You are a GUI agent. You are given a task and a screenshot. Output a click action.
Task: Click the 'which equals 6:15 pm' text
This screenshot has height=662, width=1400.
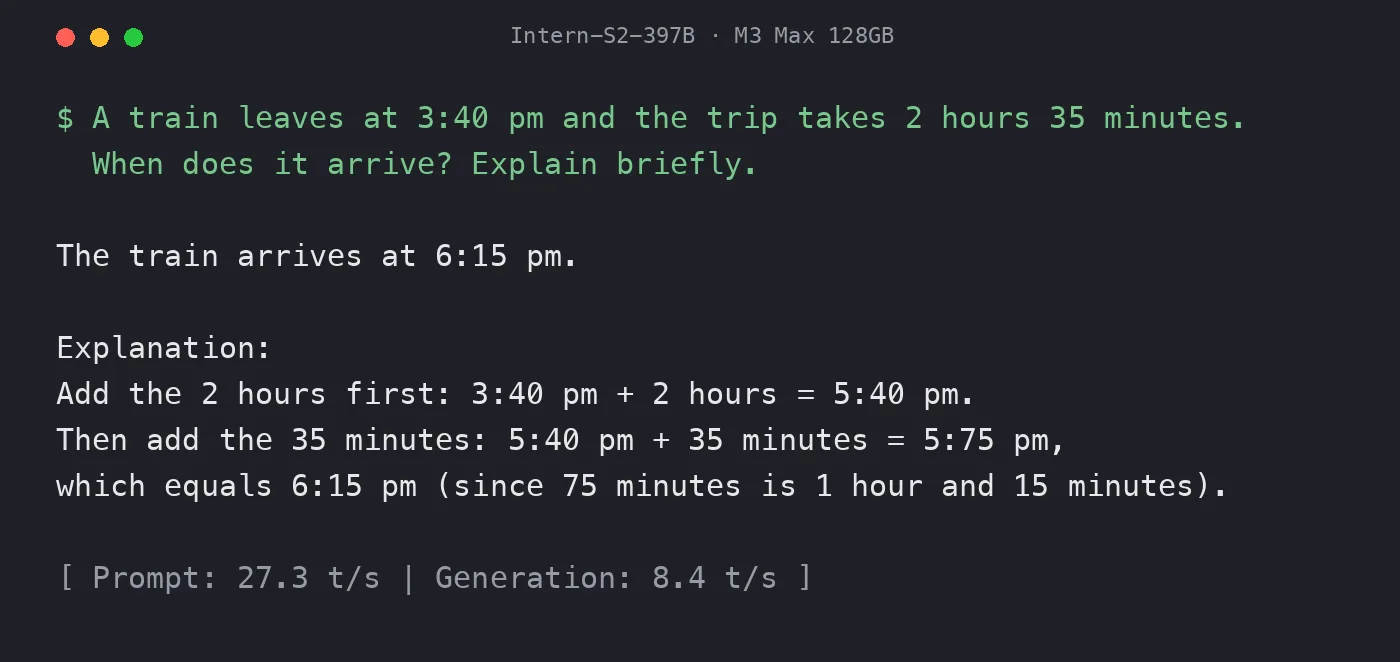click(236, 486)
